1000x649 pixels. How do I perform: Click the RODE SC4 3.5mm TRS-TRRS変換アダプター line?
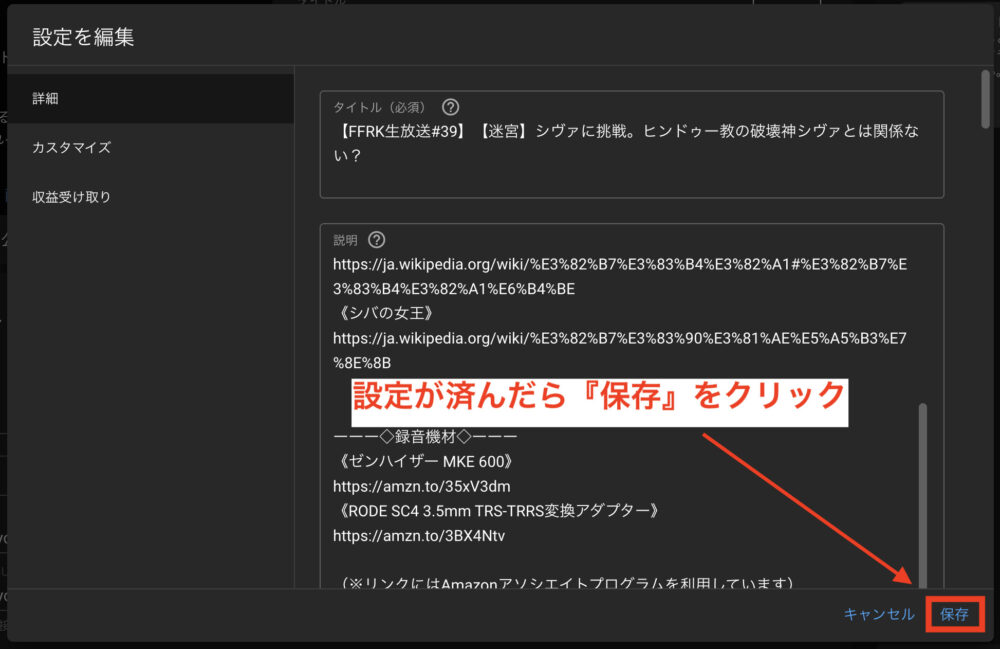(499, 511)
